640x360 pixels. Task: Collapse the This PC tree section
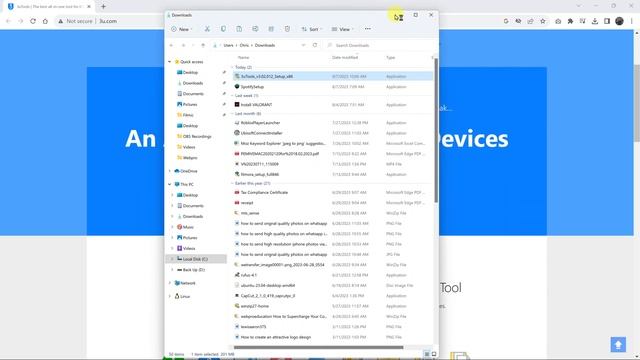coord(170,184)
